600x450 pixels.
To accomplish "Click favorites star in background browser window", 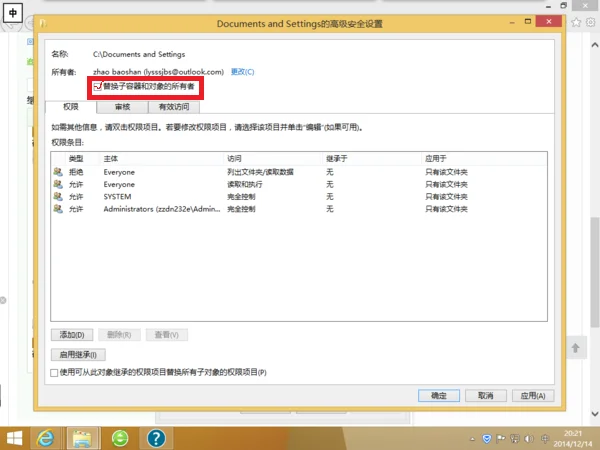I will [576, 22].
